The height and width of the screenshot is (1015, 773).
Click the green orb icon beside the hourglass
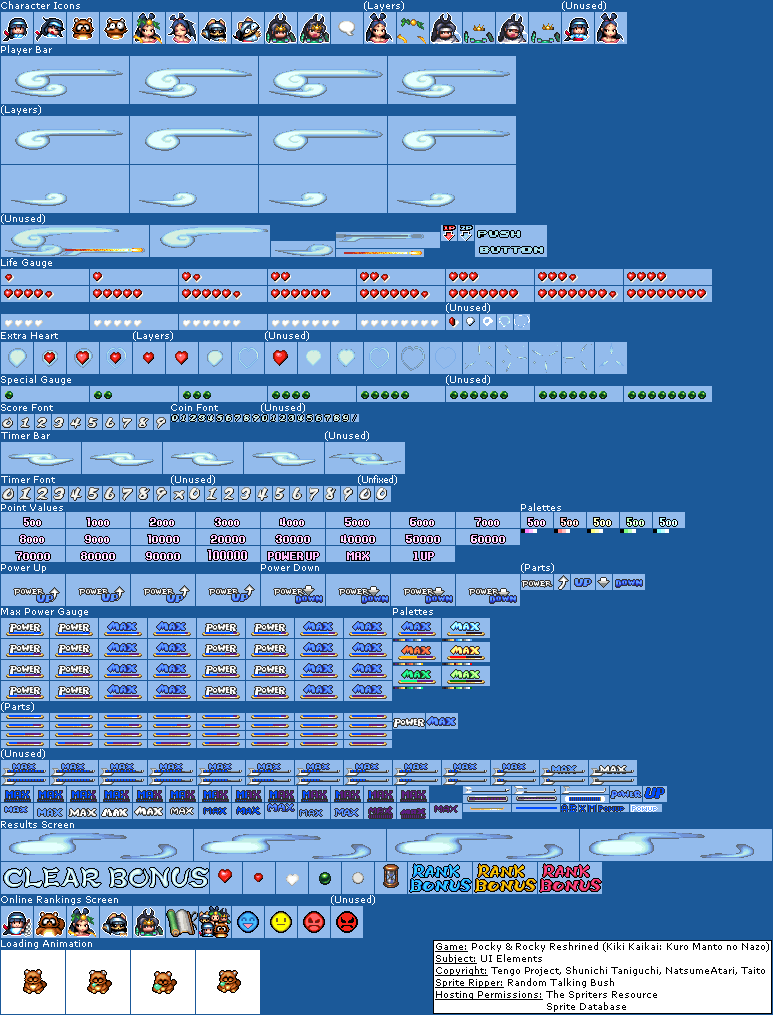(324, 878)
